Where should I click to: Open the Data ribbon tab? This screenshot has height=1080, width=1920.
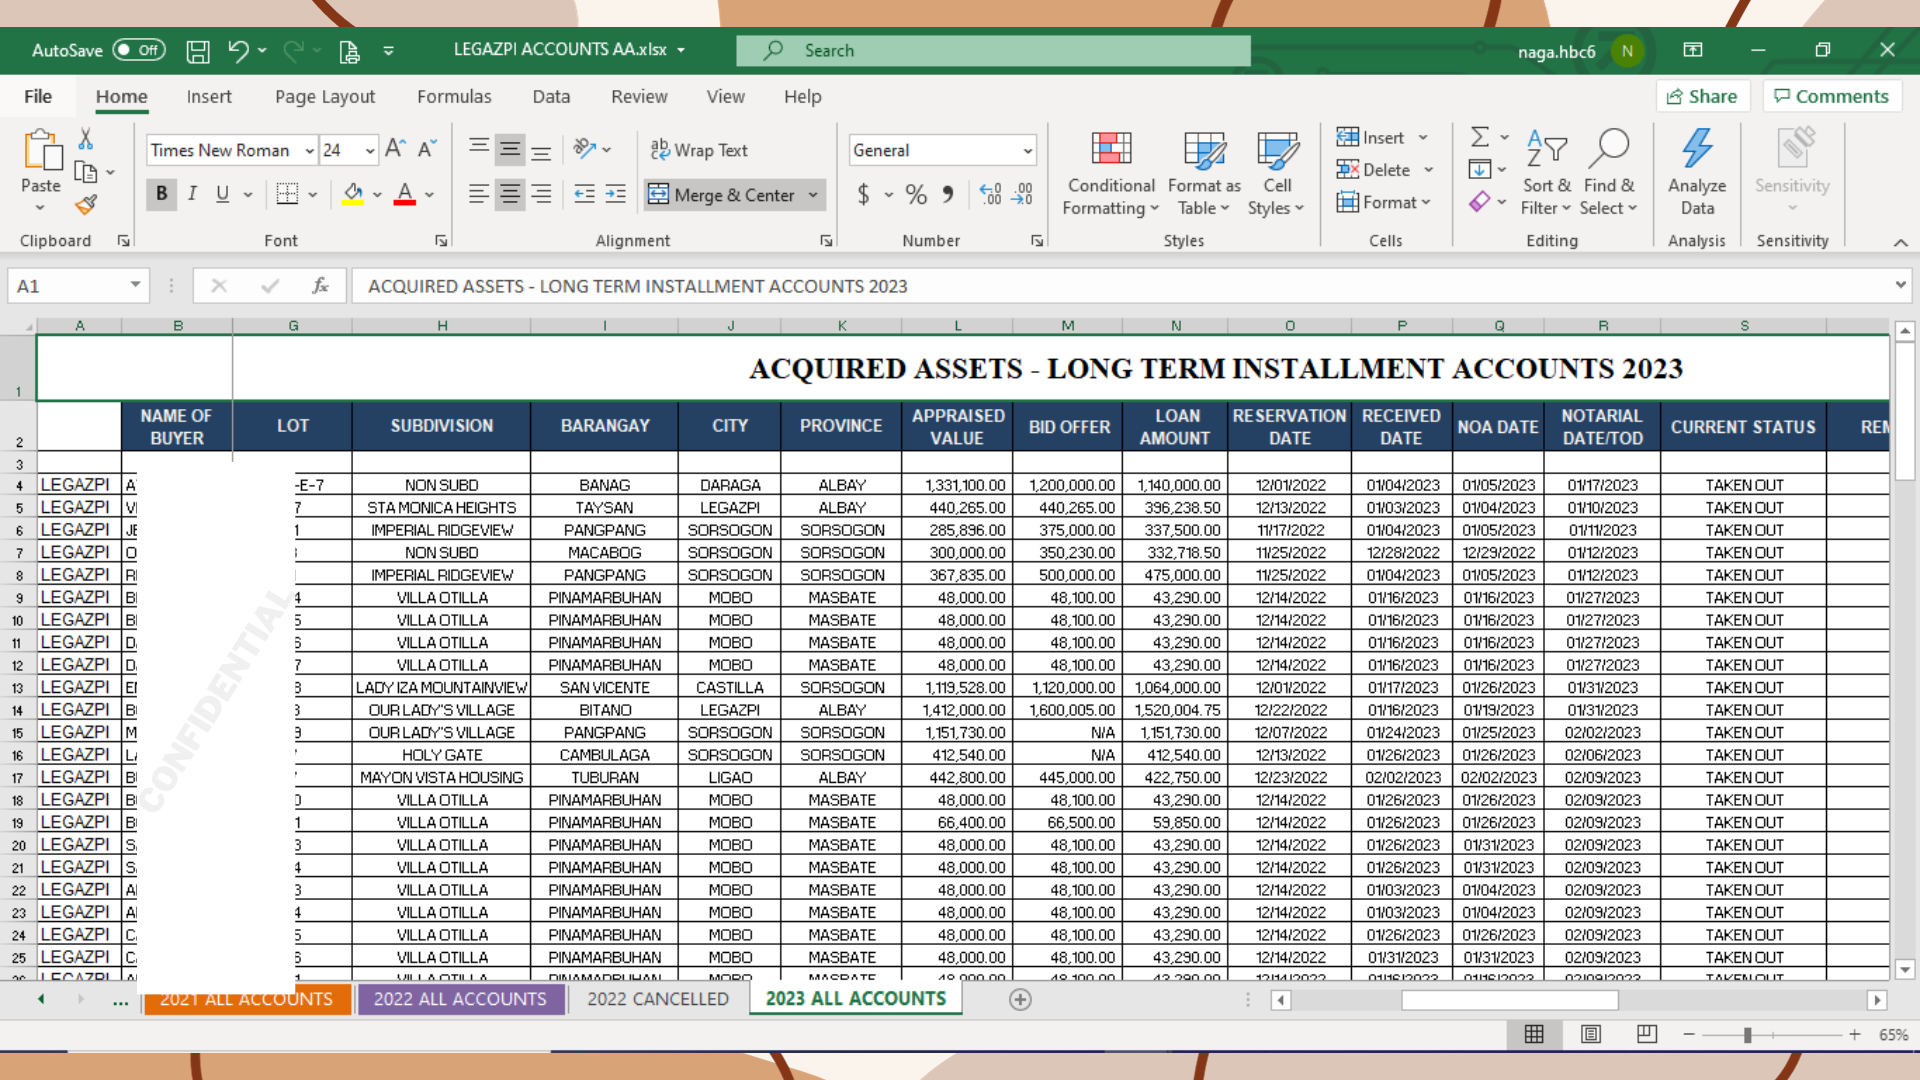551,96
